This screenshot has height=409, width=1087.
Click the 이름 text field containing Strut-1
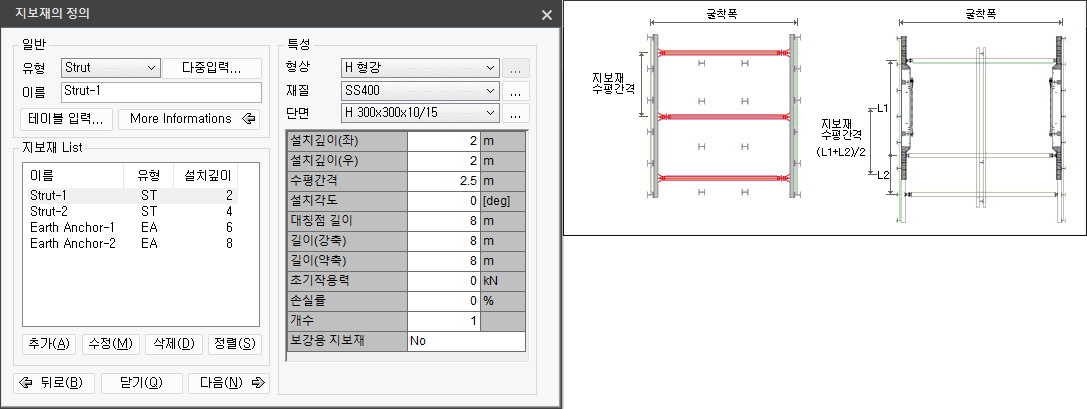point(160,92)
